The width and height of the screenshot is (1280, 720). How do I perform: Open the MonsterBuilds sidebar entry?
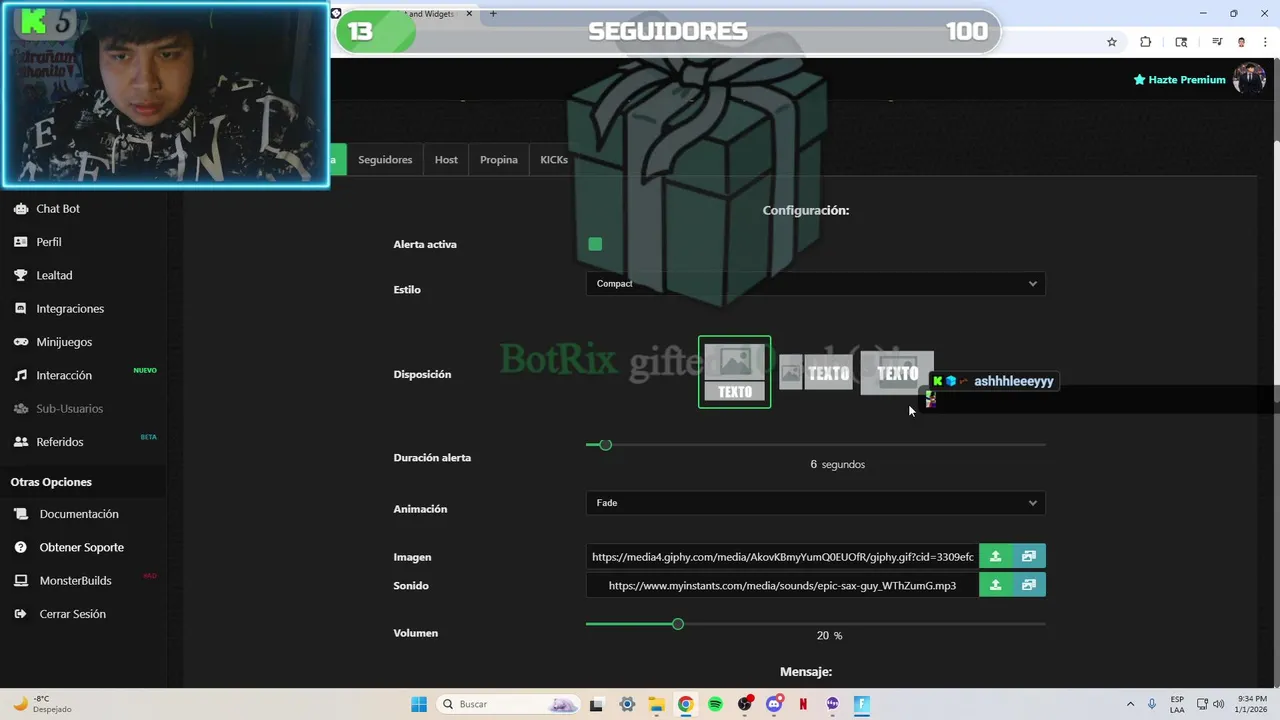[x=75, y=581]
